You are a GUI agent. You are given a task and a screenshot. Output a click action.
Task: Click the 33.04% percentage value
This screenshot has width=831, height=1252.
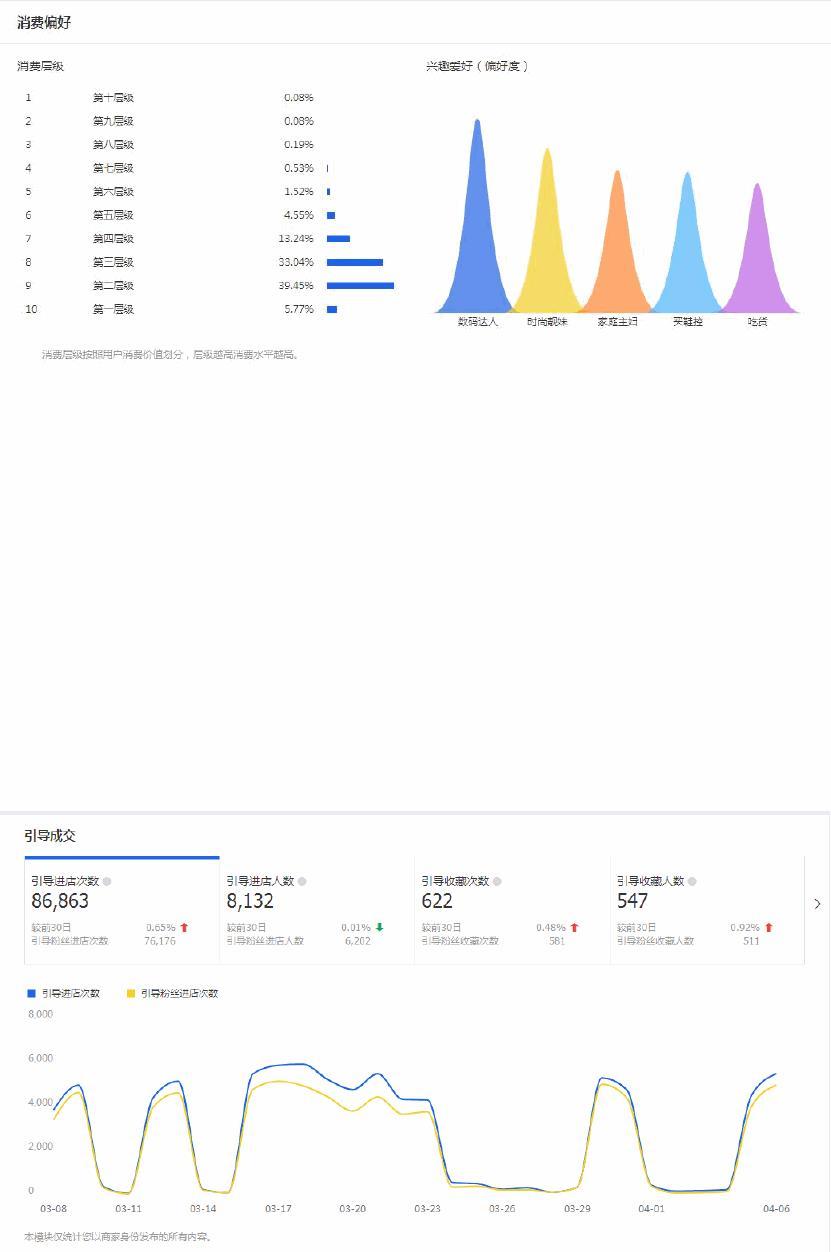[296, 262]
